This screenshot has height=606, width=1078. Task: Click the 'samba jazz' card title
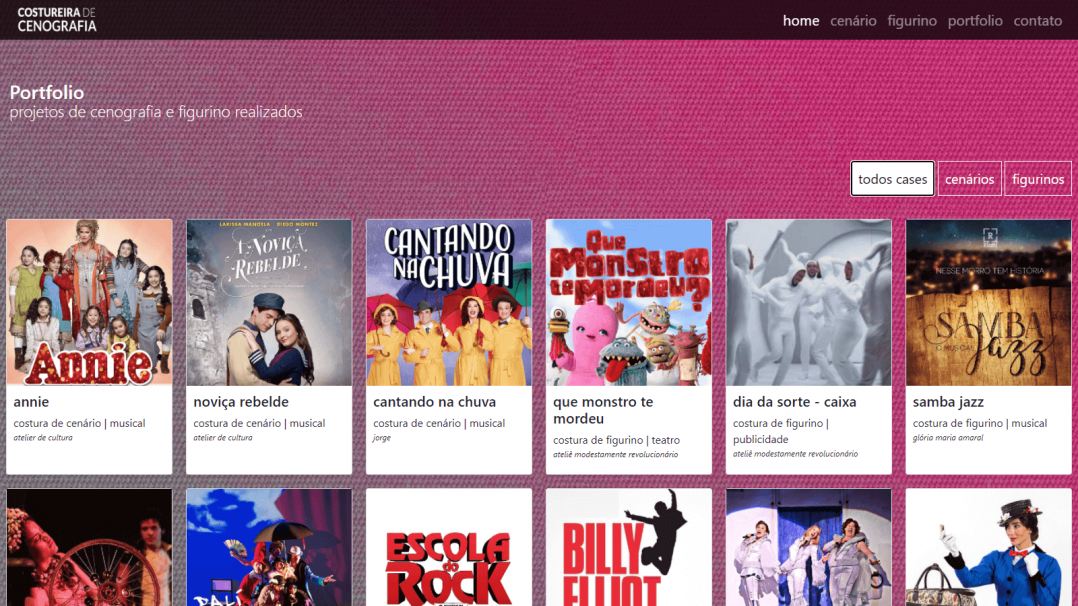click(948, 402)
